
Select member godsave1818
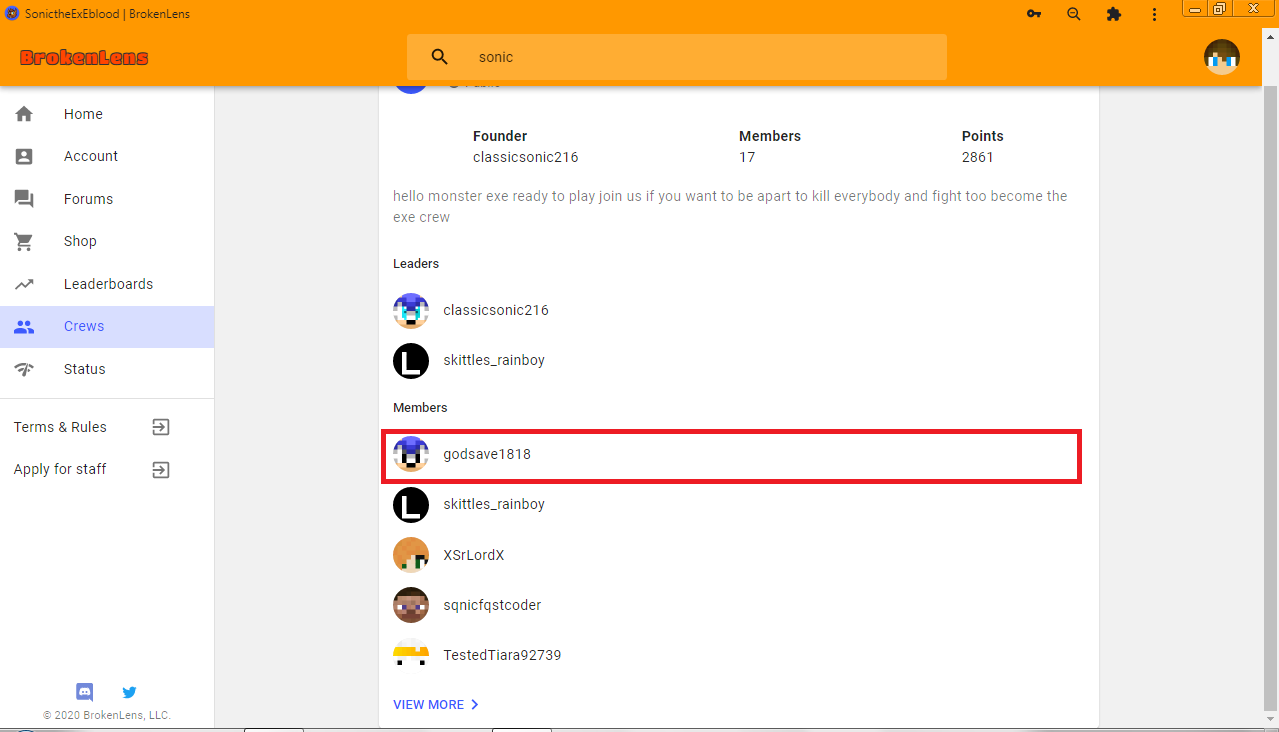(731, 455)
